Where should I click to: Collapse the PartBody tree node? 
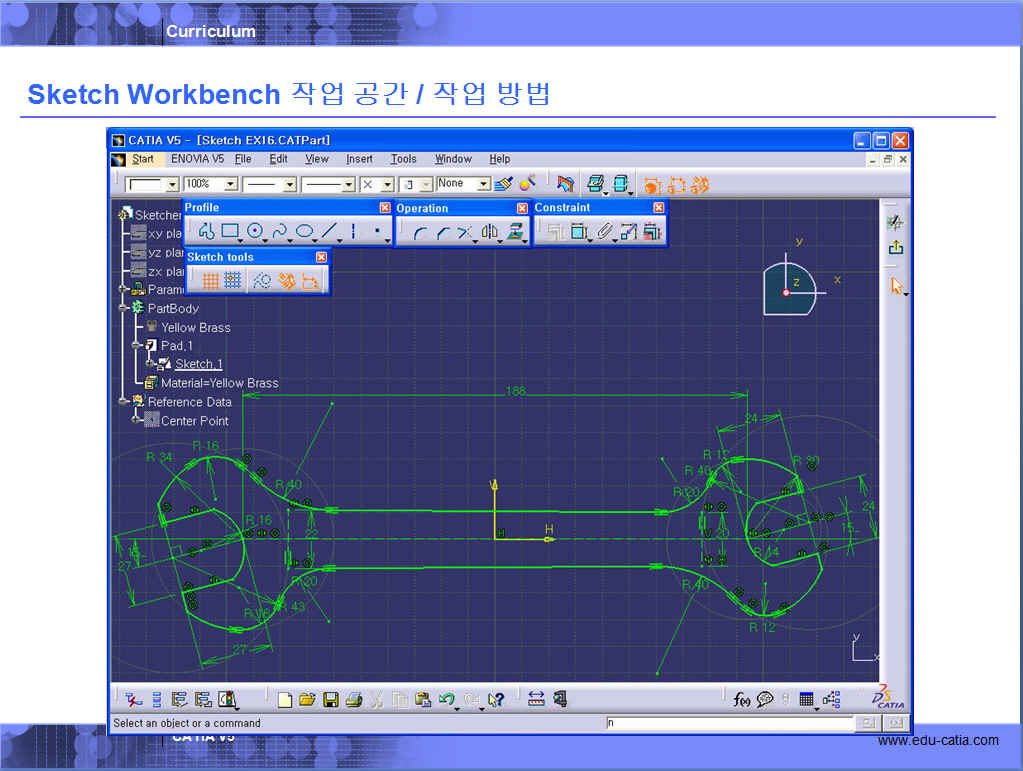pos(124,308)
